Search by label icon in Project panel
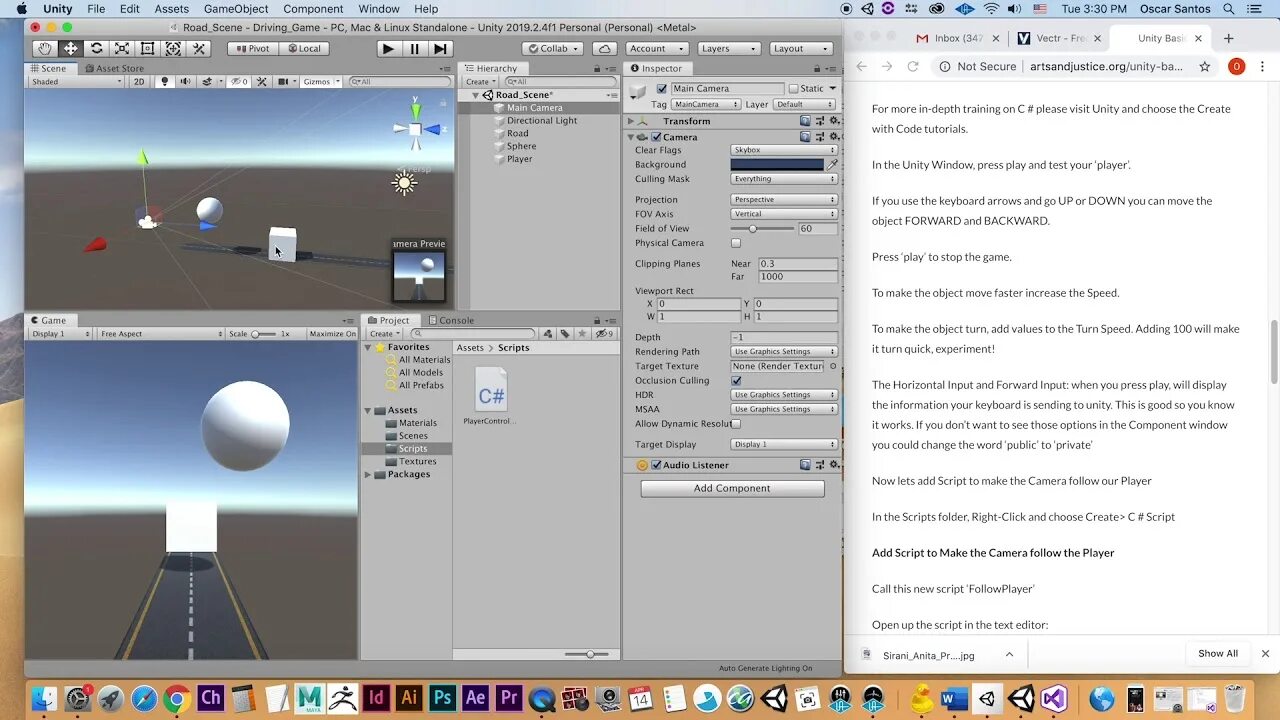 (565, 334)
